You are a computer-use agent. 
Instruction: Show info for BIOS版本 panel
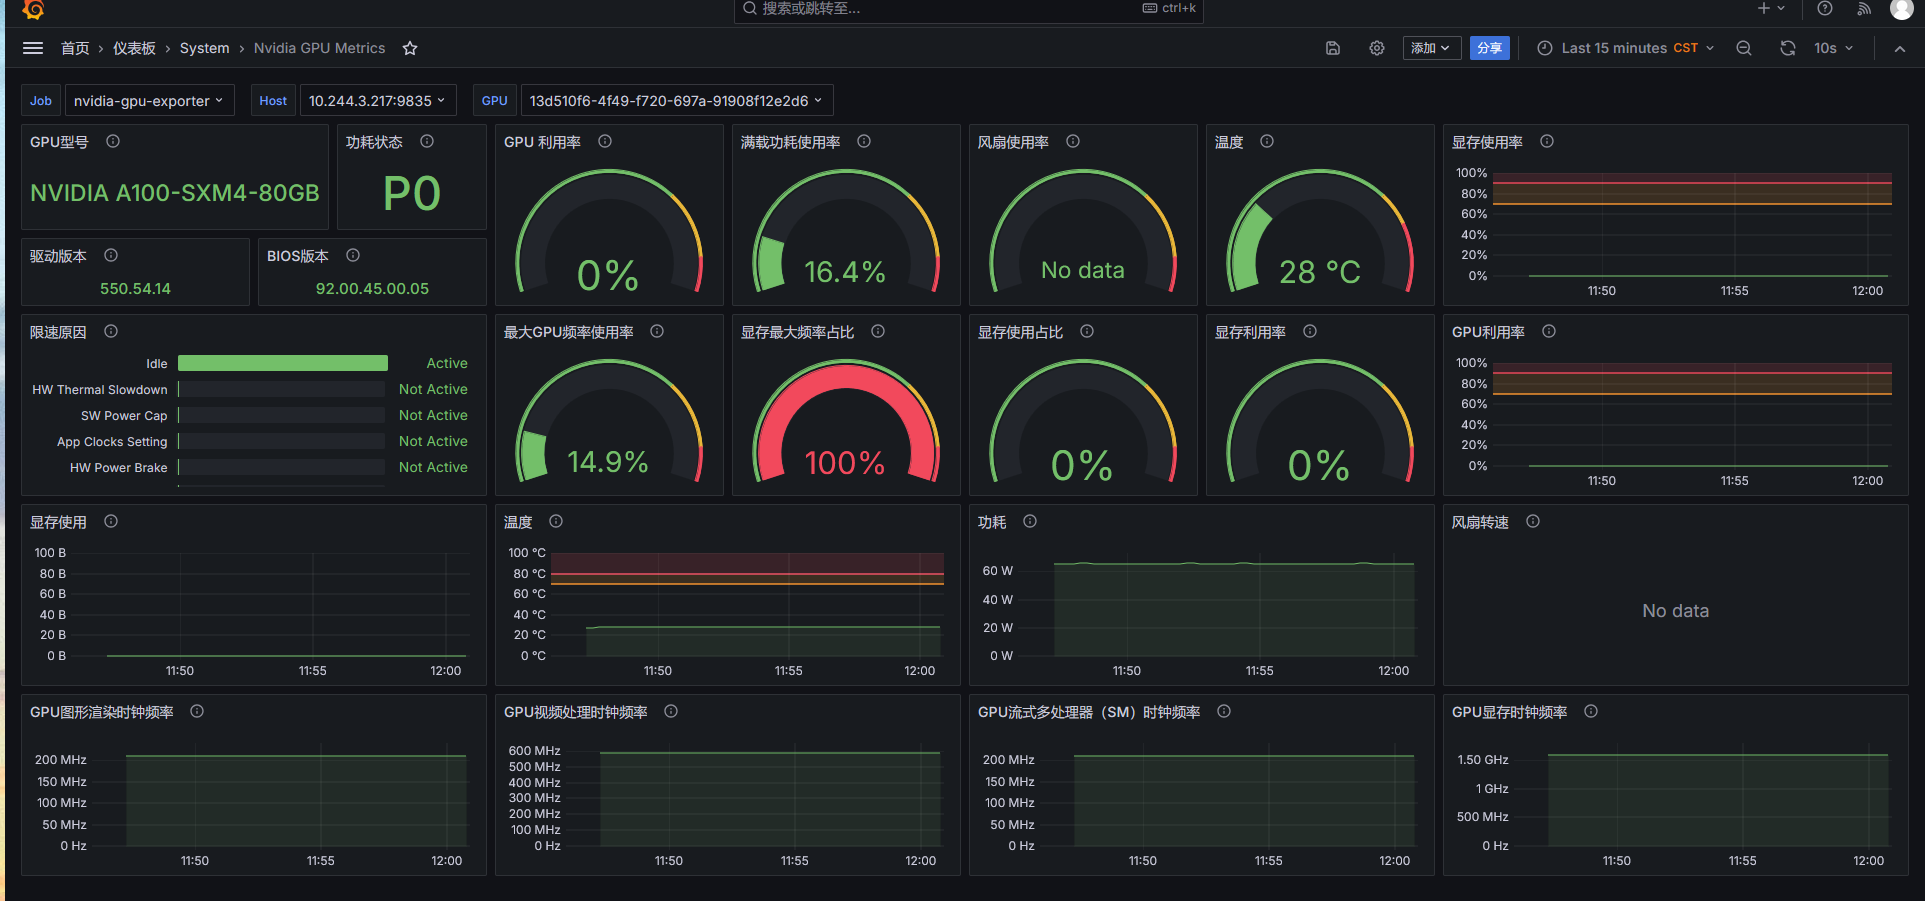(x=353, y=256)
